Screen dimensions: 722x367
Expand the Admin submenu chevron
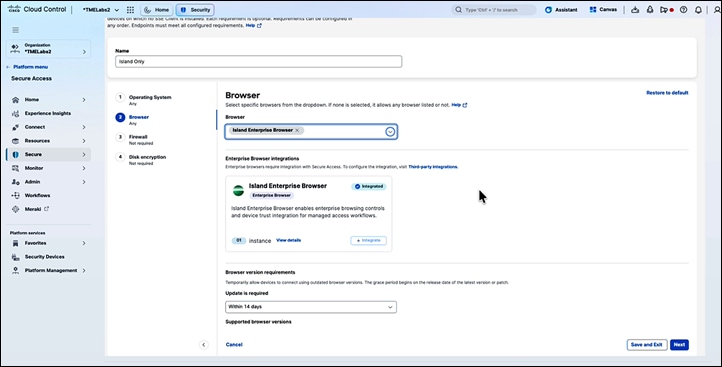[84, 182]
